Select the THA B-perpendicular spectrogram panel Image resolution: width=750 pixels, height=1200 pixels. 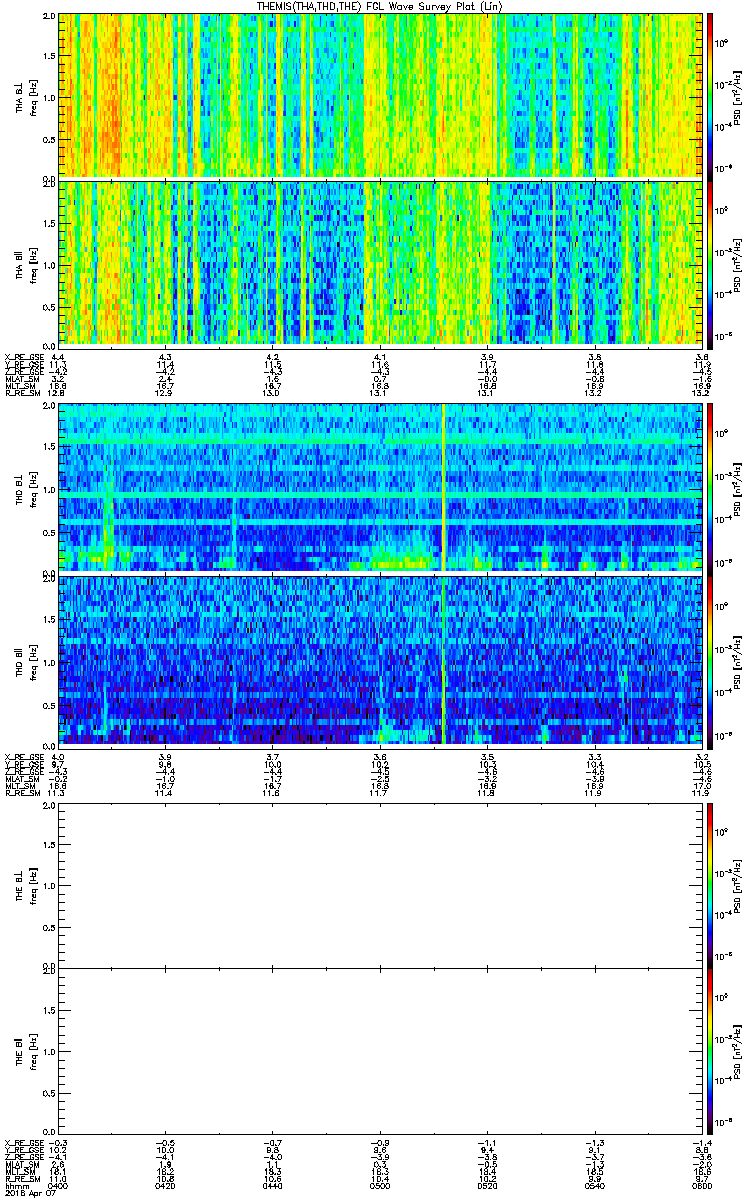tap(380, 96)
